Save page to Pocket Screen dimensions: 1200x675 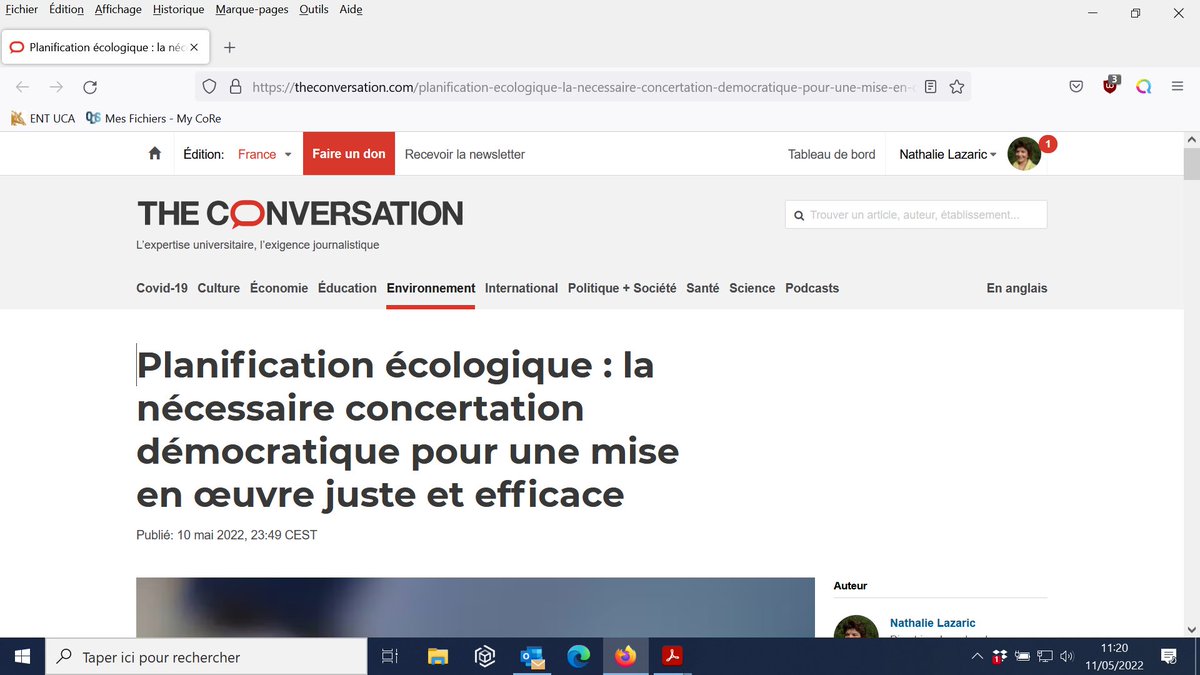click(1076, 87)
